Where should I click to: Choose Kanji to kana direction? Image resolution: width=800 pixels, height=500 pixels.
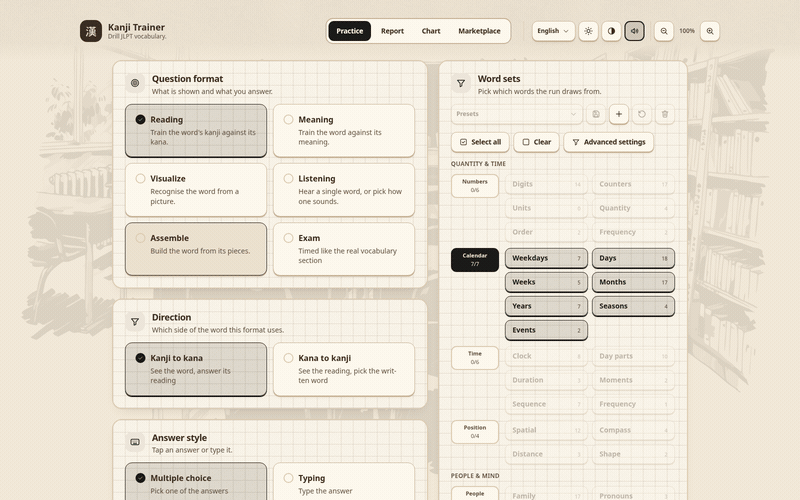(x=196, y=369)
